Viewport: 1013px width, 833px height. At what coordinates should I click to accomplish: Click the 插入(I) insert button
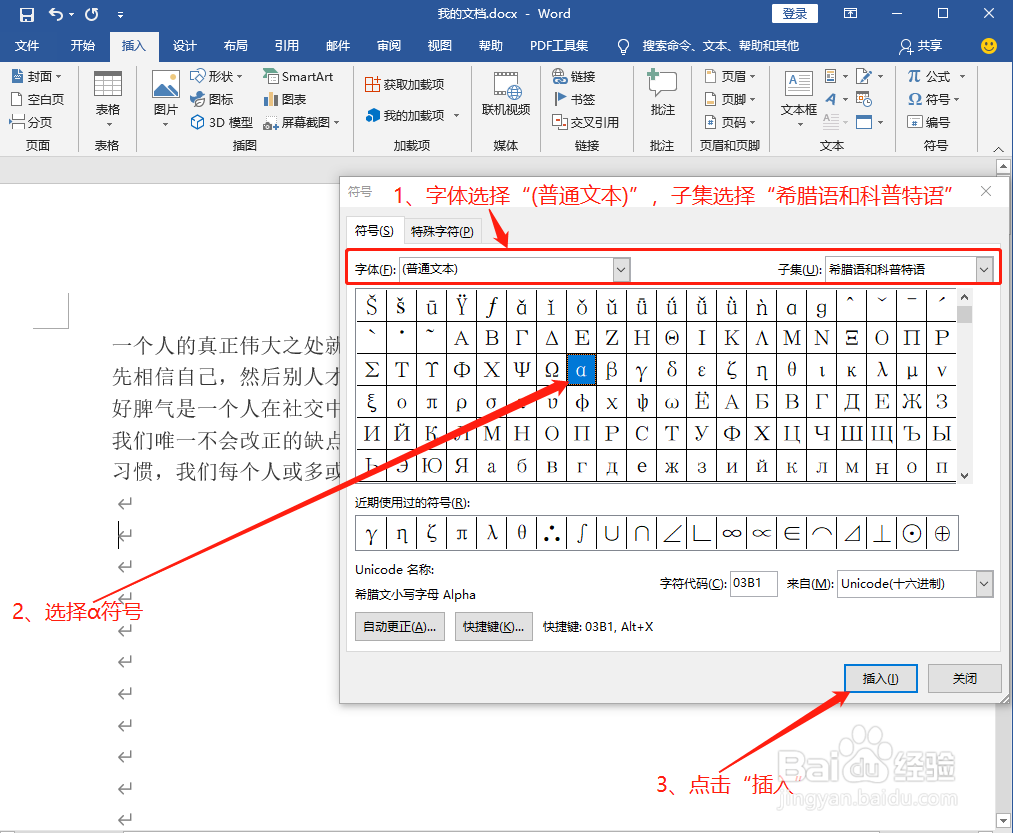click(x=880, y=679)
